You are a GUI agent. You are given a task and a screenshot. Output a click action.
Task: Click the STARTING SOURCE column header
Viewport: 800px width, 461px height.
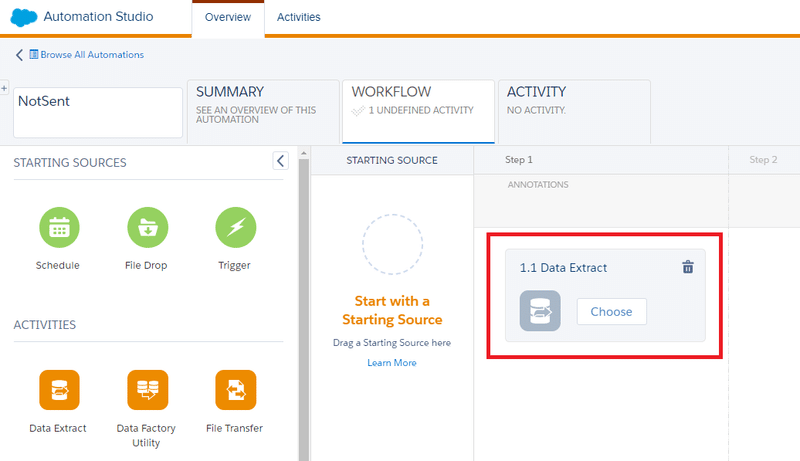tap(392, 160)
